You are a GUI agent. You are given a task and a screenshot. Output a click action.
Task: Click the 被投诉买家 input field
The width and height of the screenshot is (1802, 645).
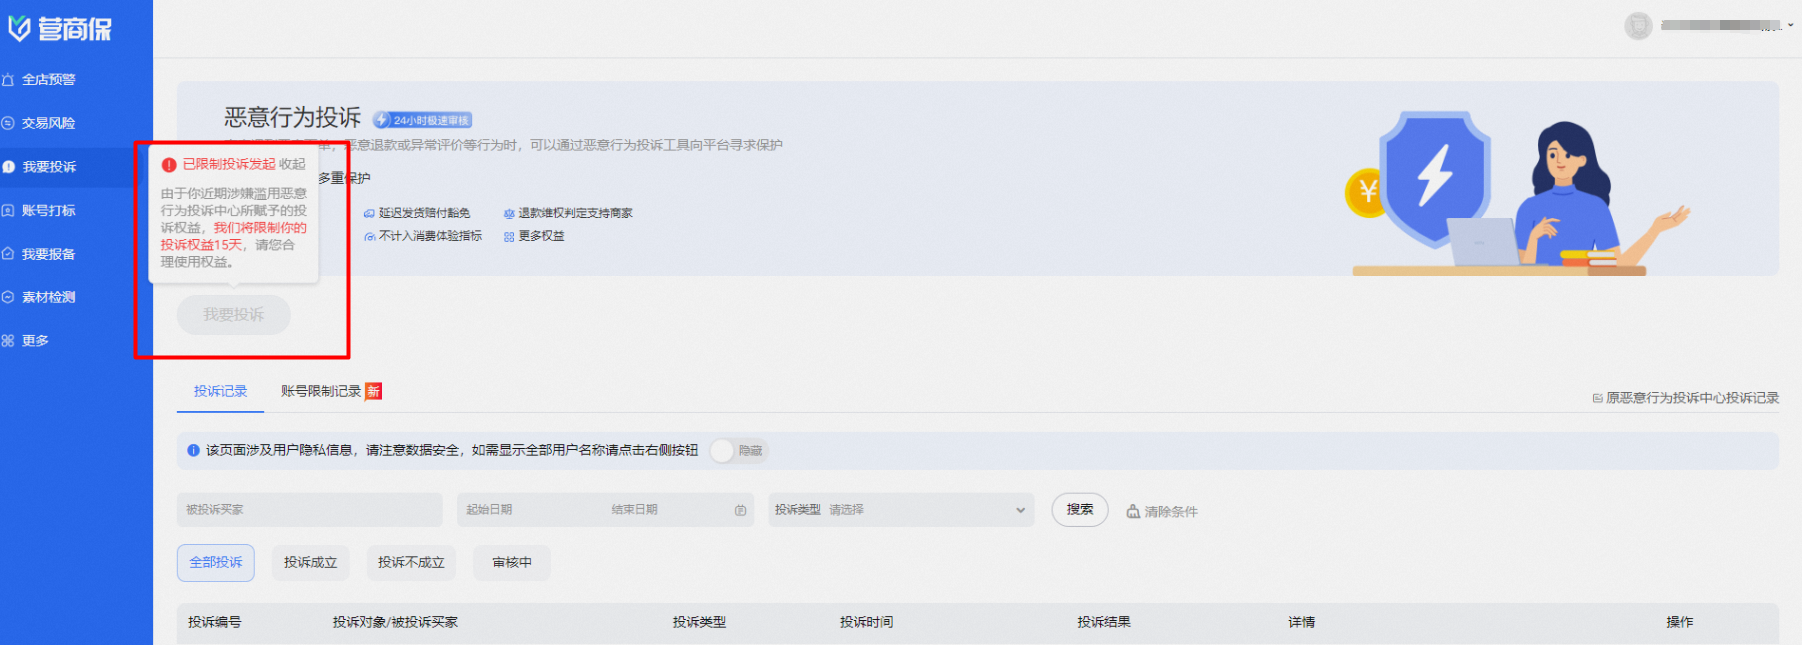(x=310, y=510)
